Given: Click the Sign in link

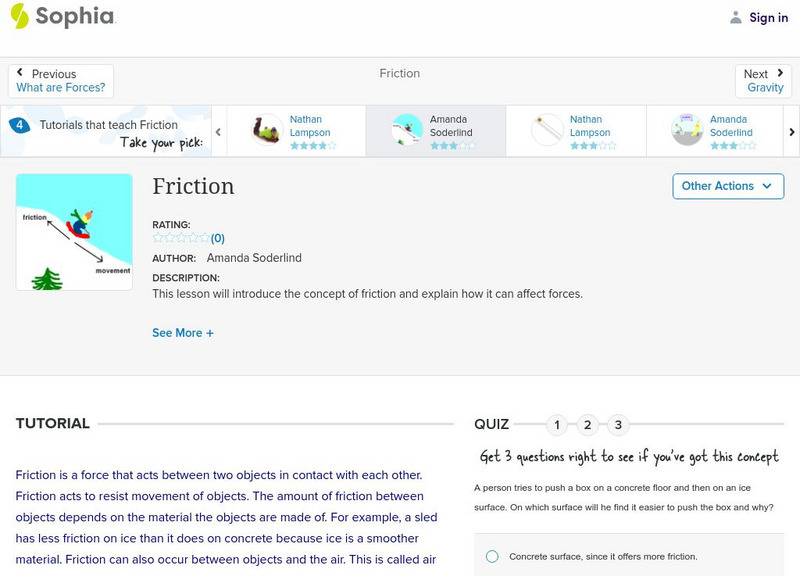Looking at the screenshot, I should 768,17.
